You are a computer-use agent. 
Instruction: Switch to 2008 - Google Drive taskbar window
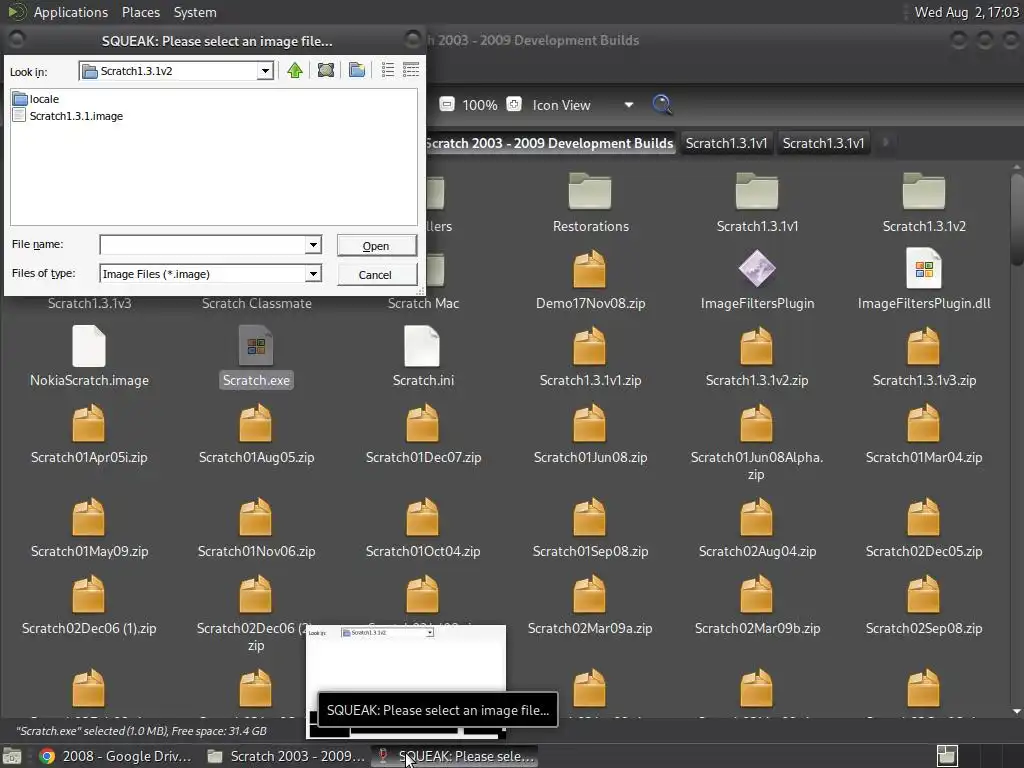coord(115,756)
